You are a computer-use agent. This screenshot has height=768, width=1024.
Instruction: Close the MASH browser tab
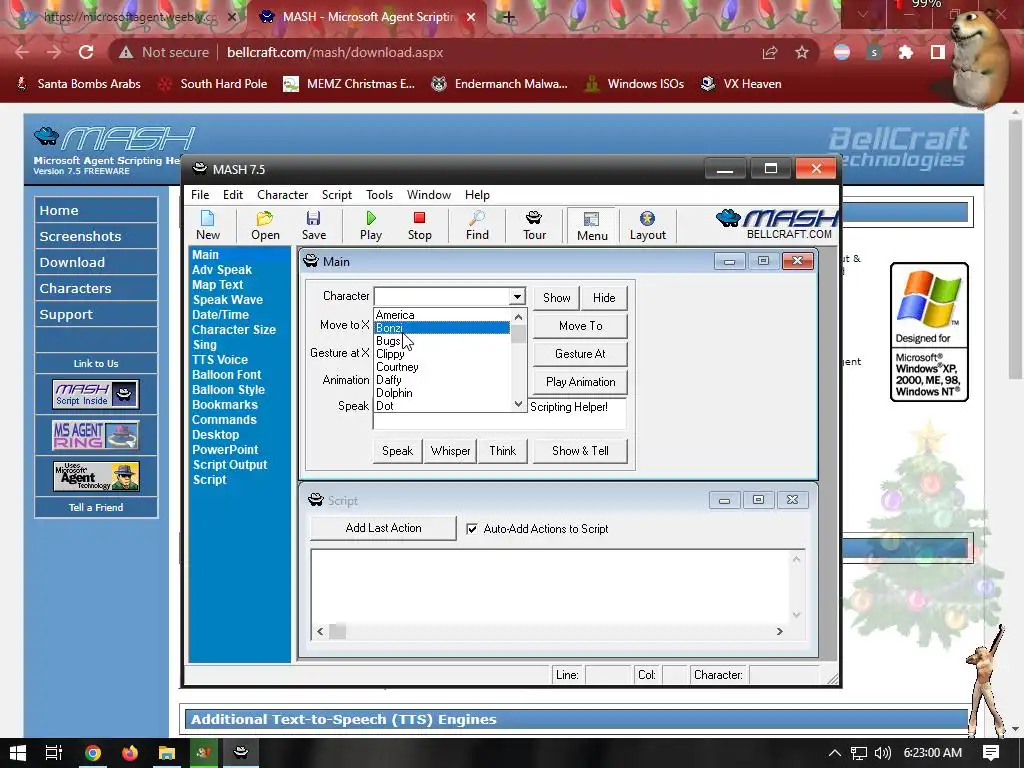pos(471,18)
